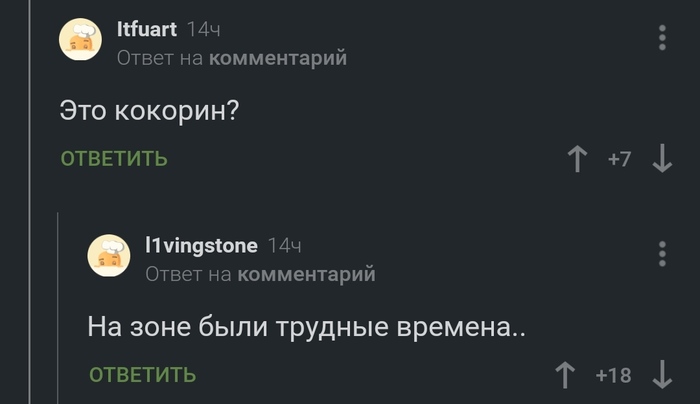Click the +7 rating score
The image size is (700, 404).
point(619,160)
